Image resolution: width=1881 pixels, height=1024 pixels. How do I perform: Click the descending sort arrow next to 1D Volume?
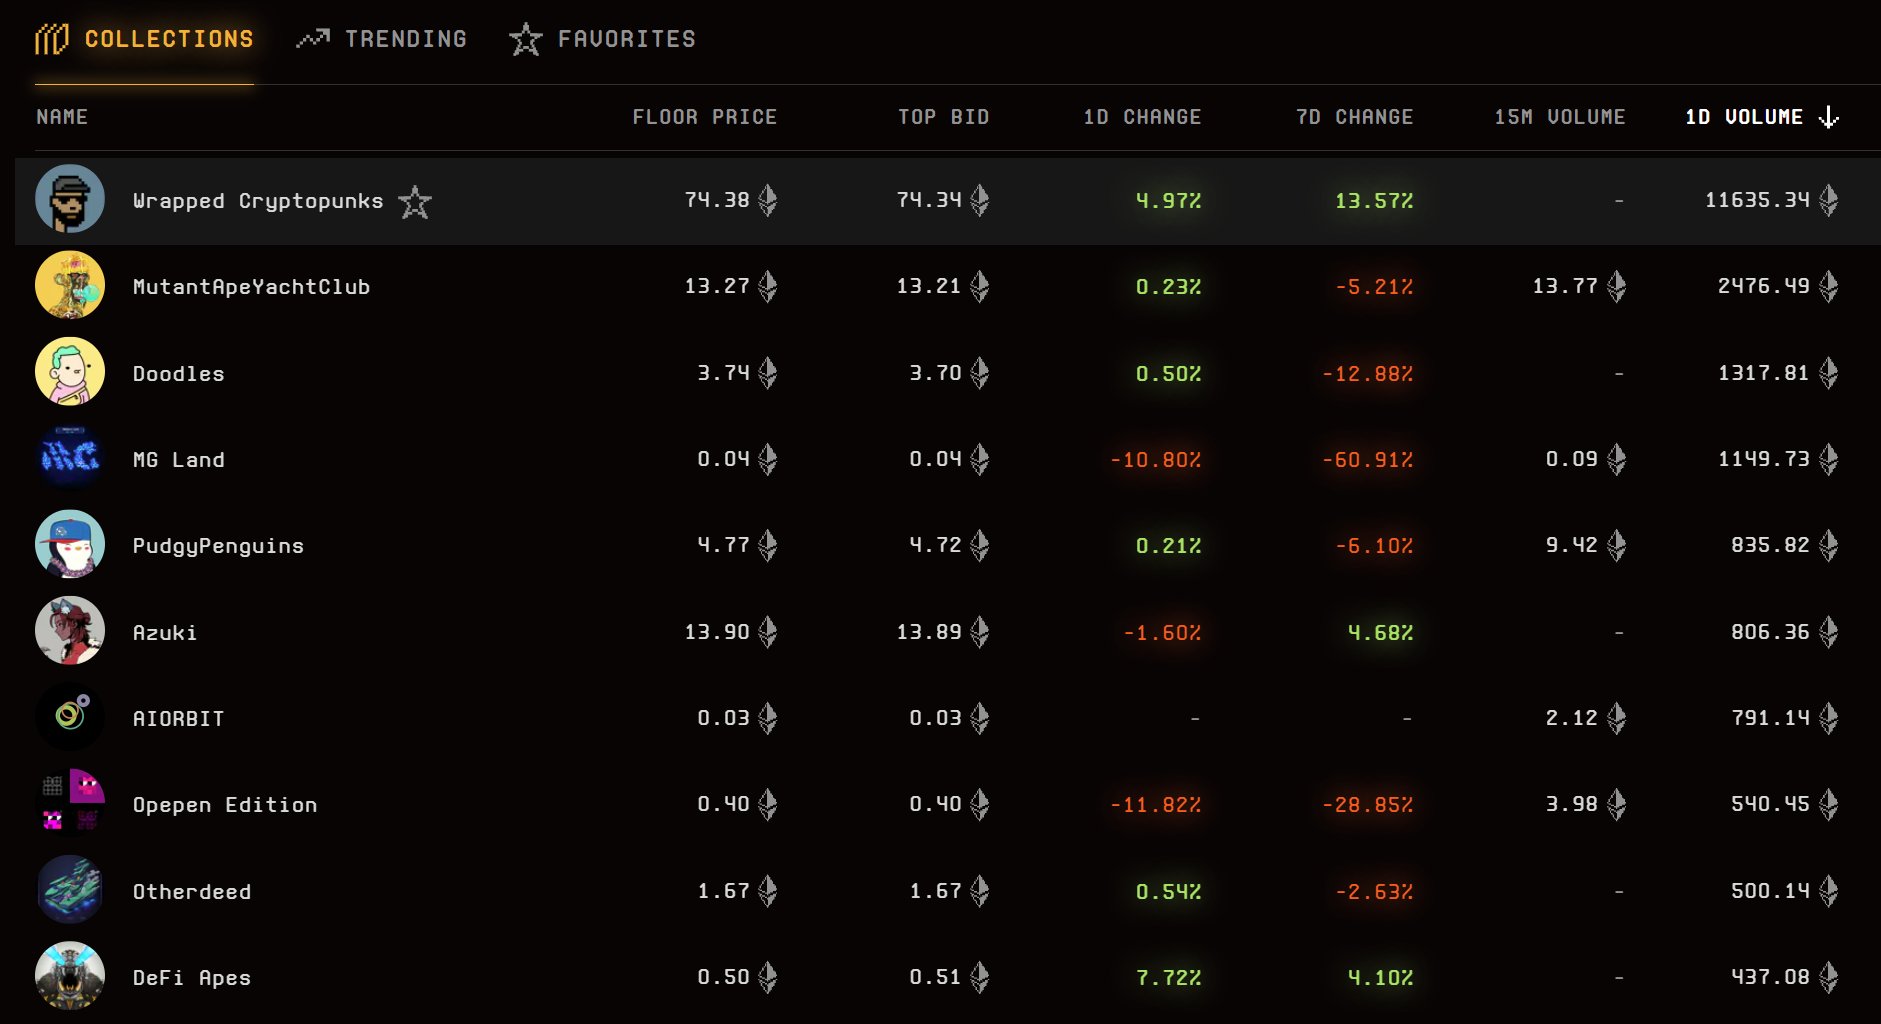[x=1829, y=117]
